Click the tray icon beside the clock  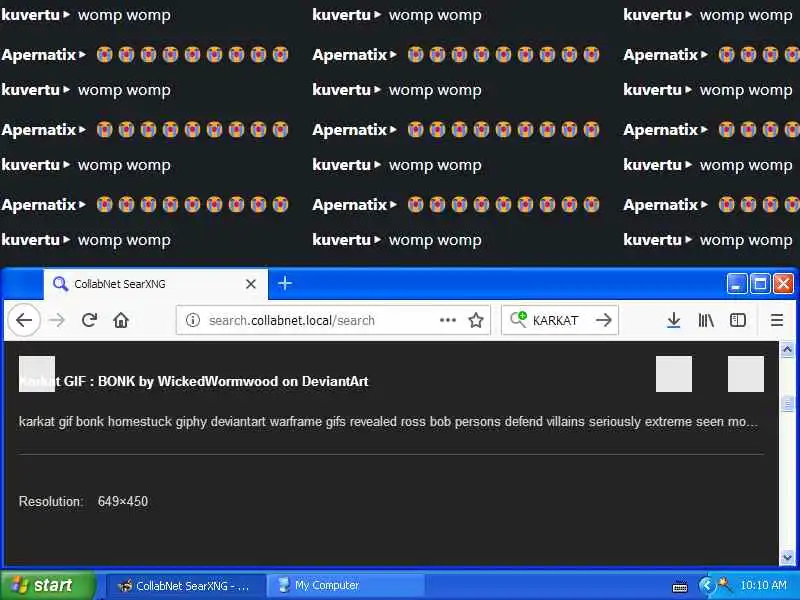pyautogui.click(x=724, y=583)
